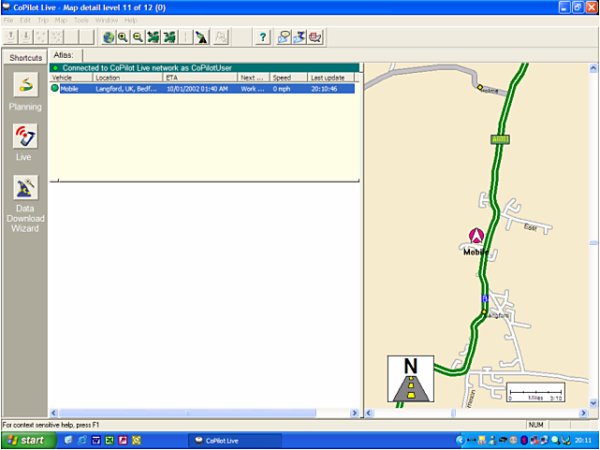The width and height of the screenshot is (600, 450).
Task: Click the toolbar icon with the dark arrow
Action: pyautogui.click(x=300, y=37)
